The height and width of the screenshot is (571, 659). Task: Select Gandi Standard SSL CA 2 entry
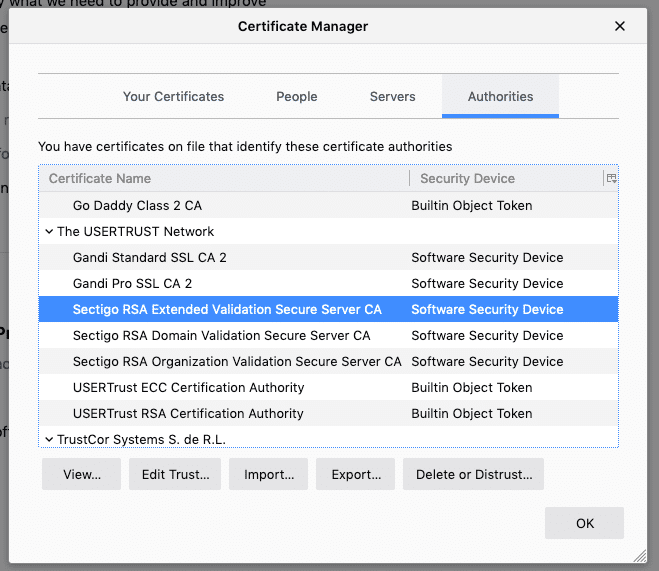150,258
